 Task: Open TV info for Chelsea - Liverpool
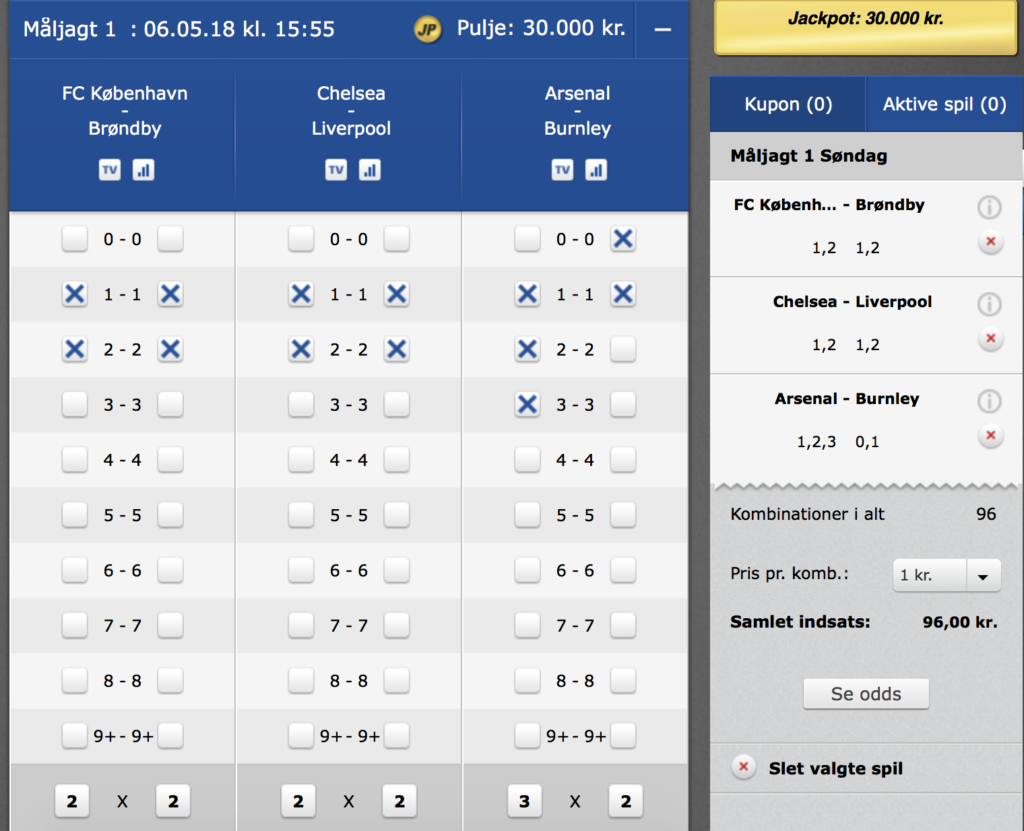tap(336, 171)
